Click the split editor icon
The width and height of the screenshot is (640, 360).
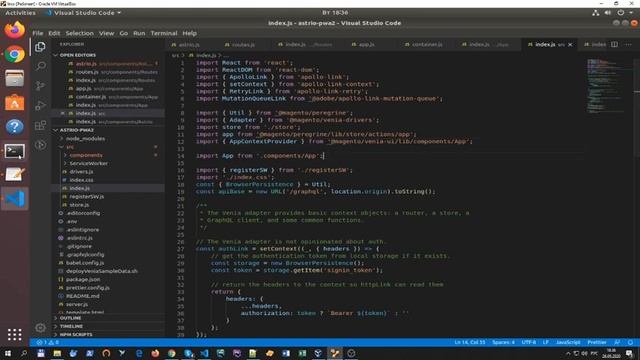pyautogui.click(x=614, y=44)
